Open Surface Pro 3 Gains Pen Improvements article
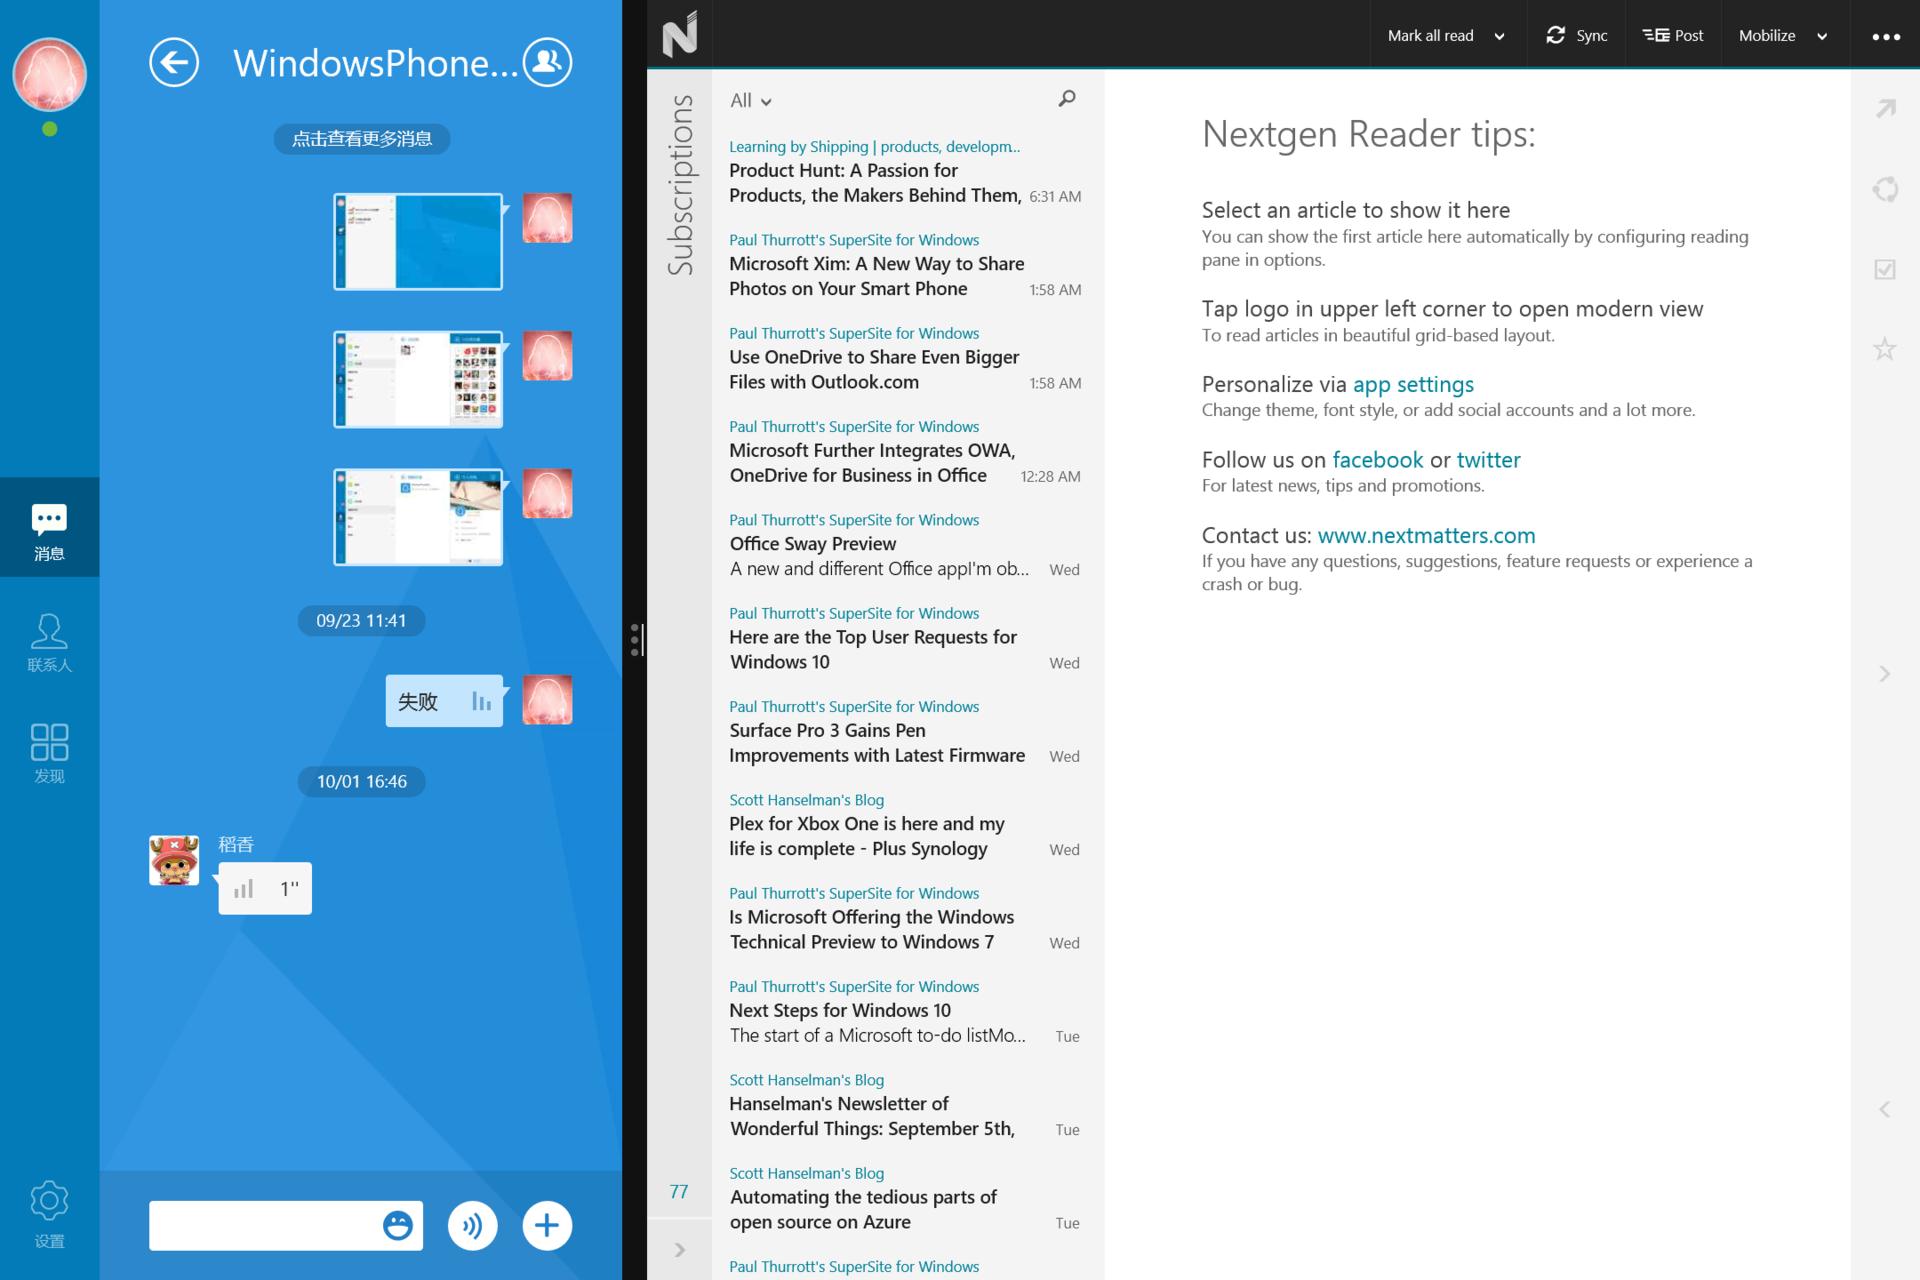The image size is (1920, 1280). click(x=905, y=732)
